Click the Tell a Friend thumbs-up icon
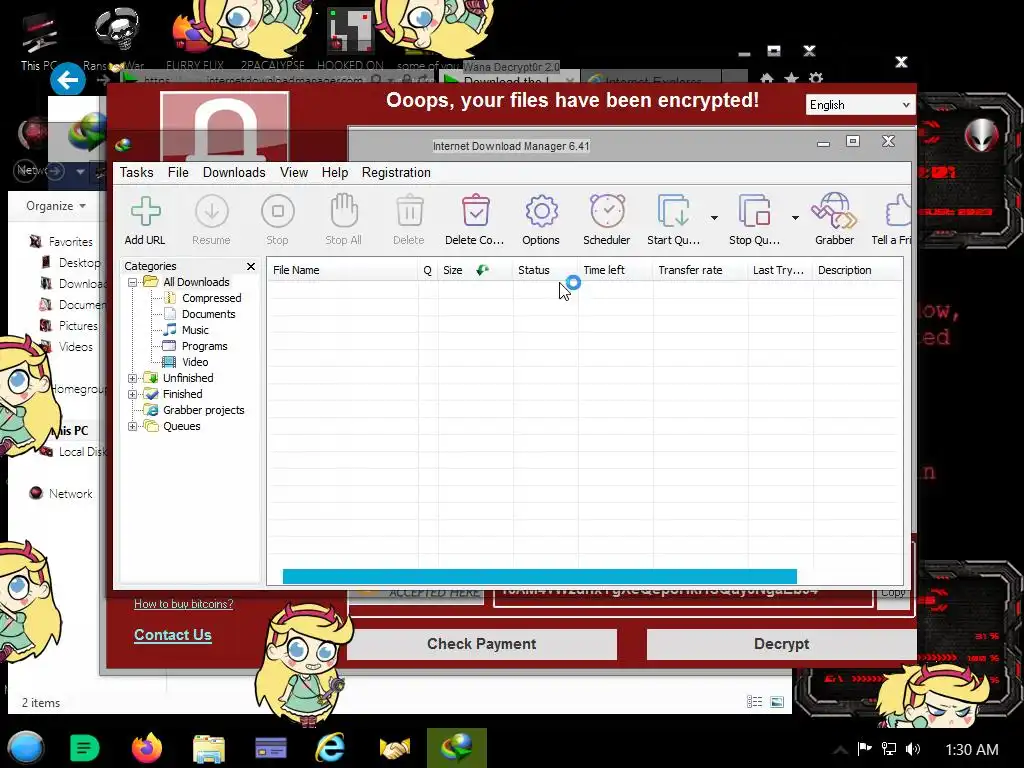 click(899, 210)
